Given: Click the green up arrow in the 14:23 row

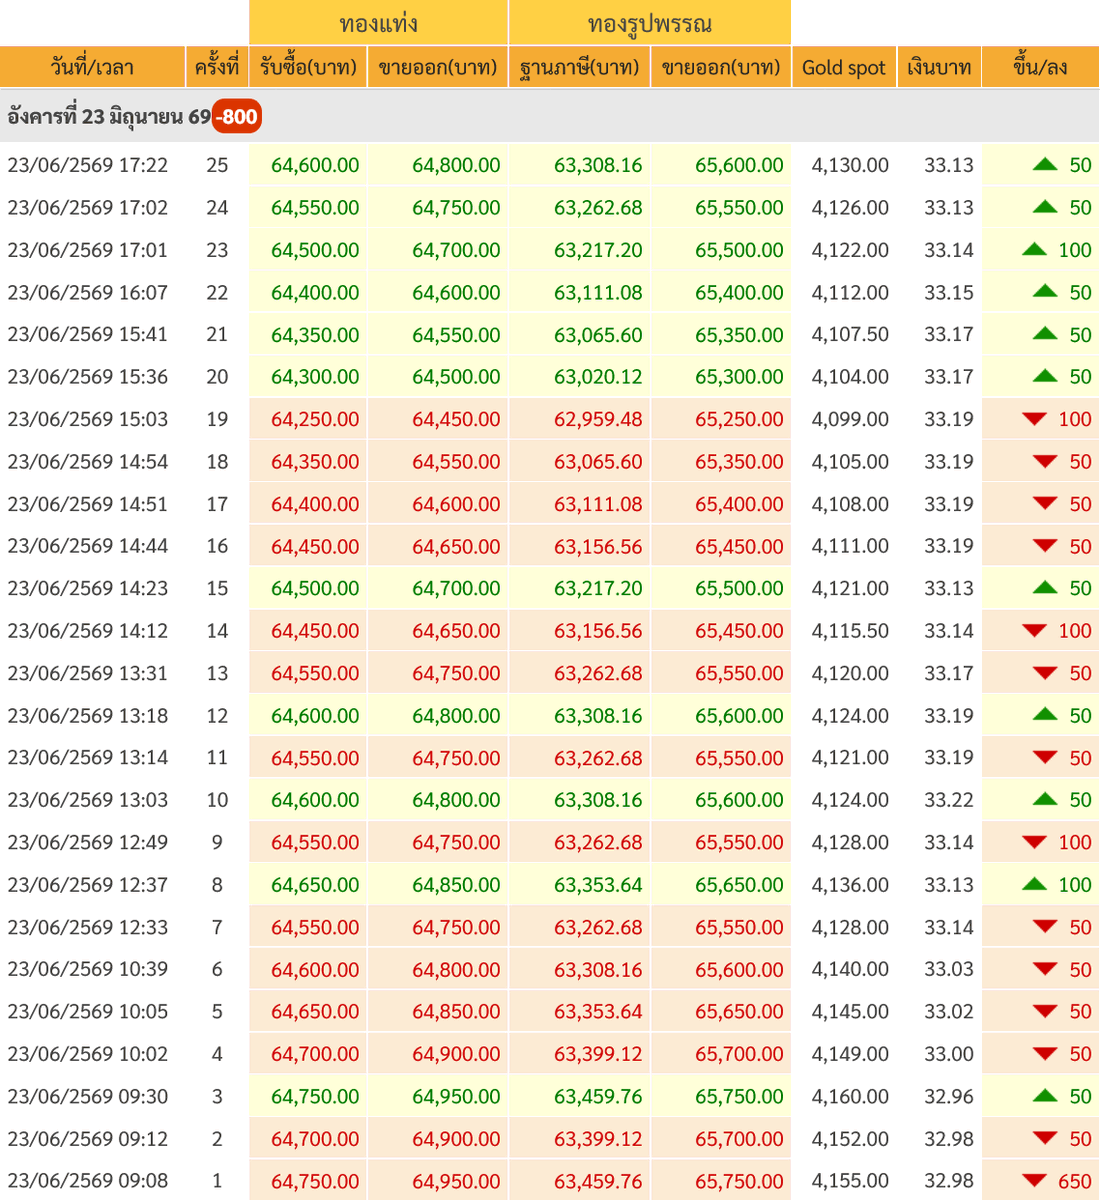Looking at the screenshot, I should [1045, 588].
